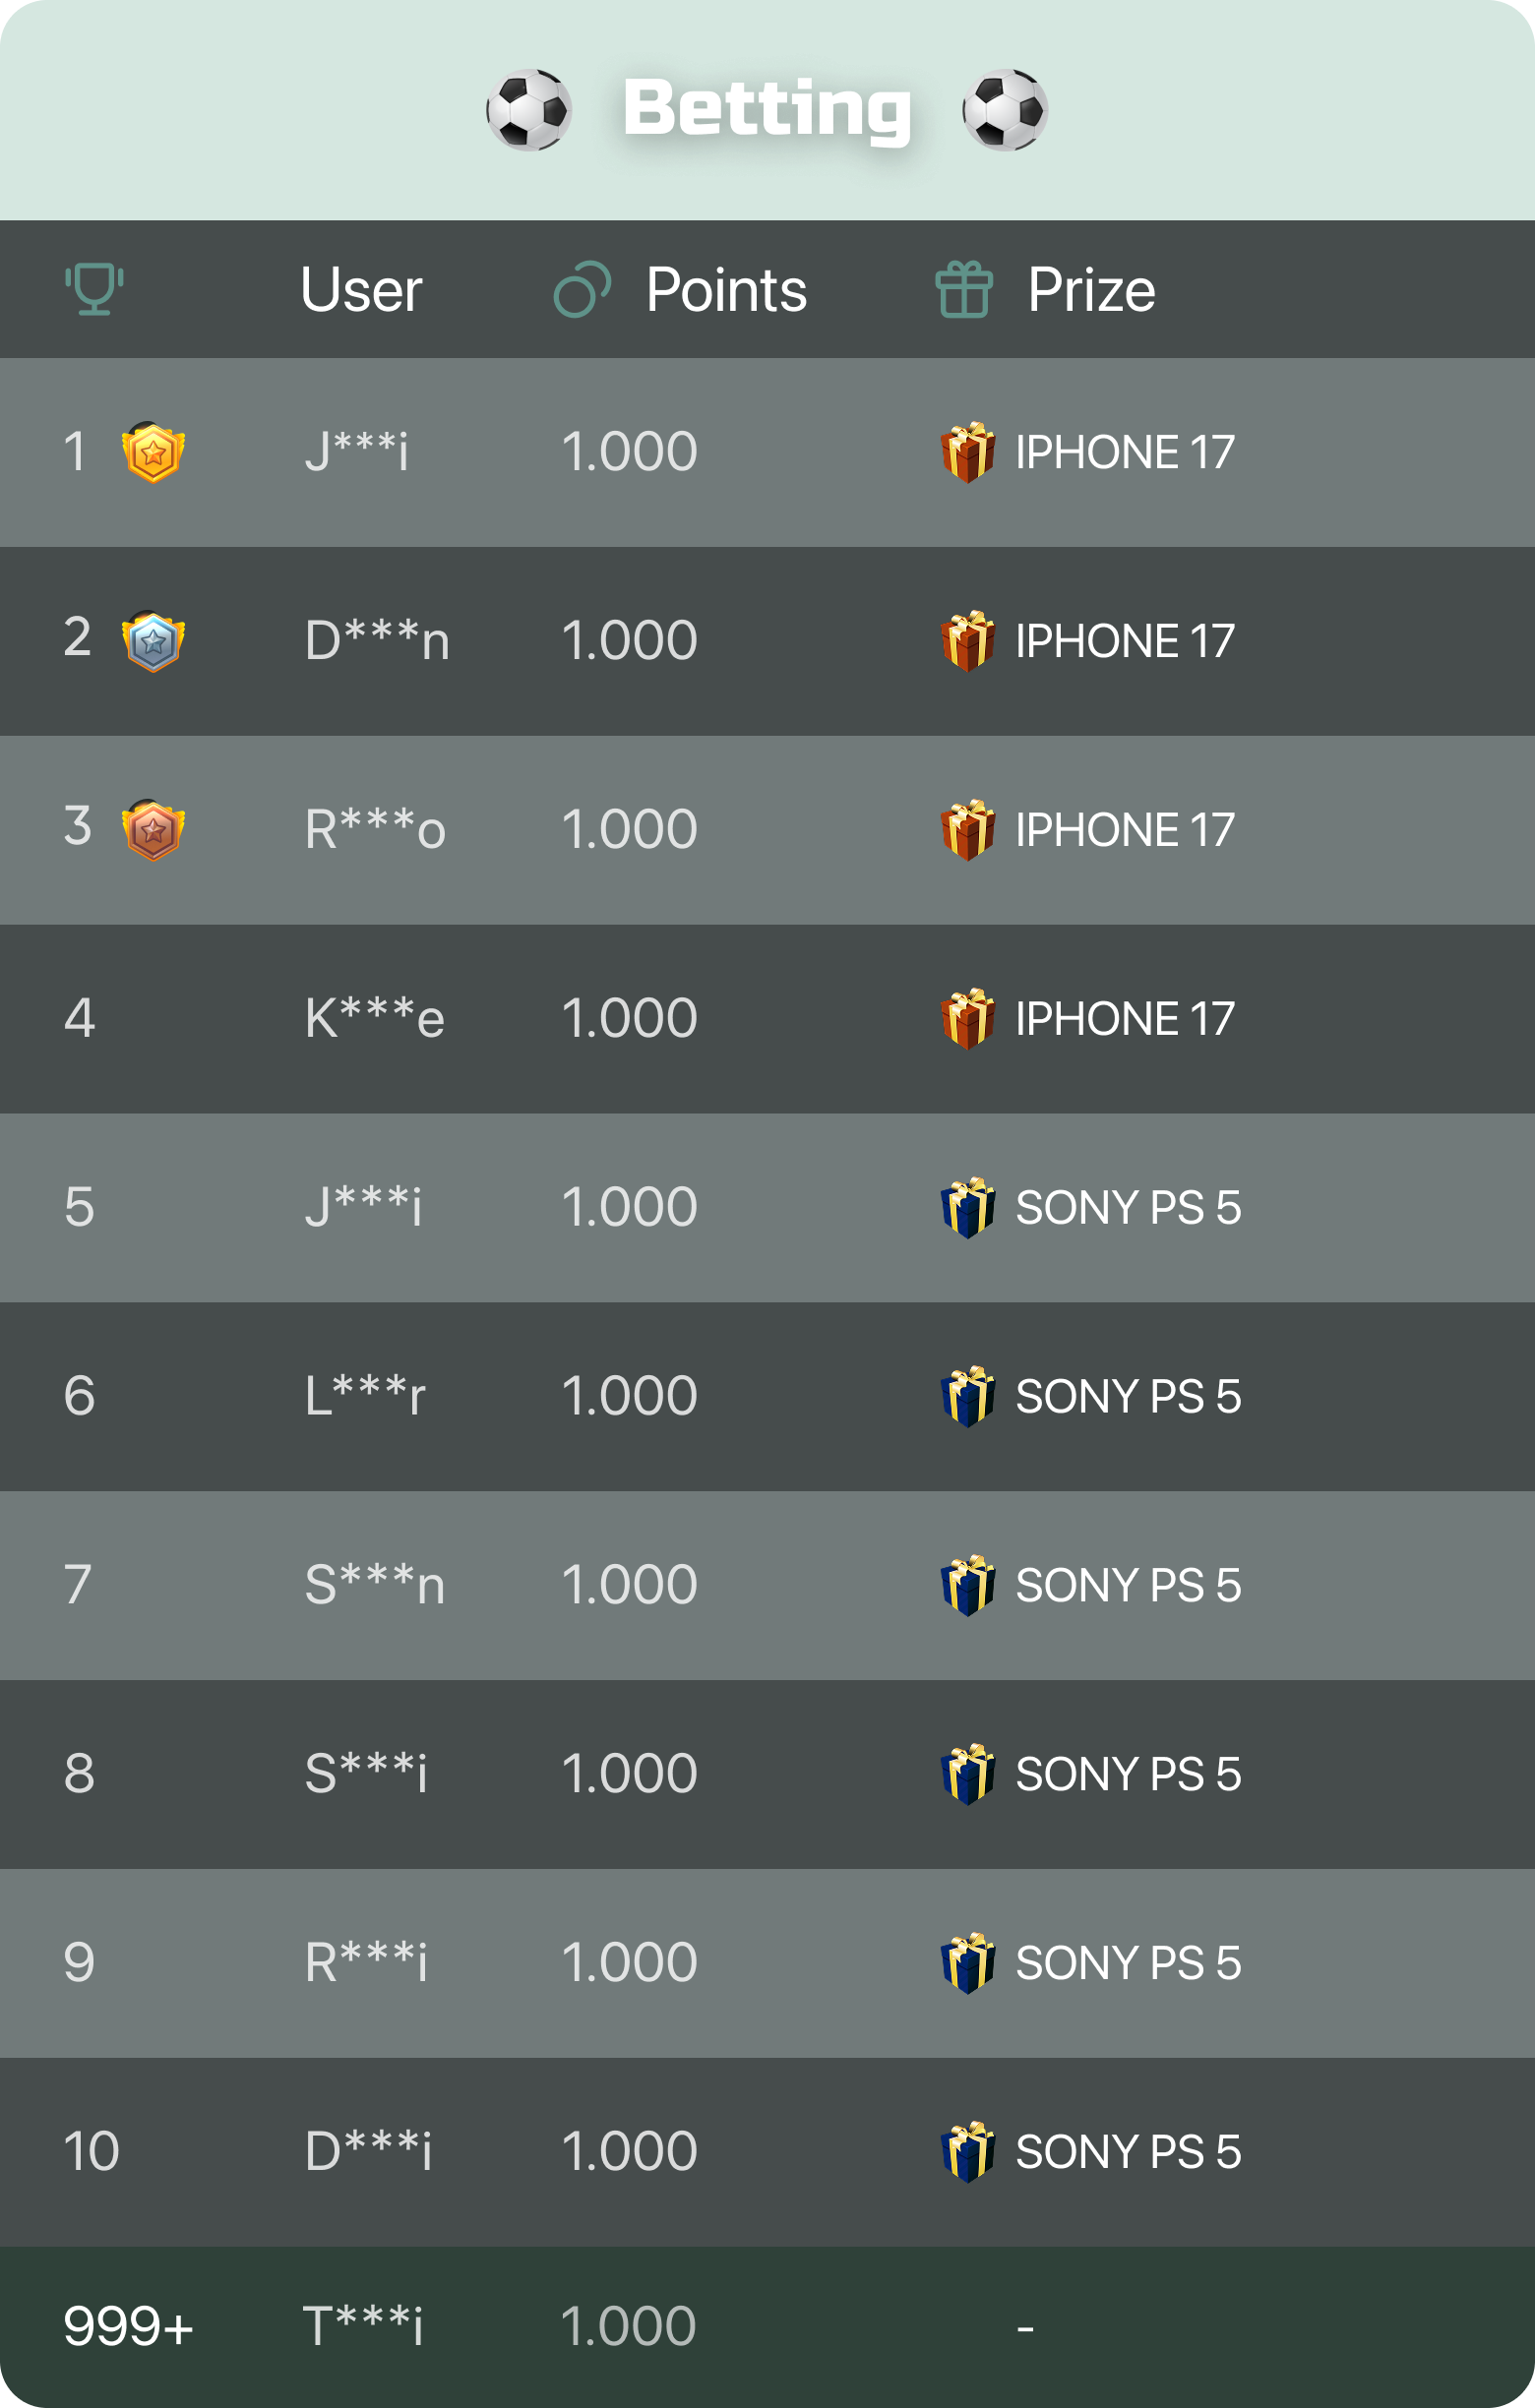Click the soccer ball right of Betting
The image size is (1535, 2408).
pos(1005,110)
